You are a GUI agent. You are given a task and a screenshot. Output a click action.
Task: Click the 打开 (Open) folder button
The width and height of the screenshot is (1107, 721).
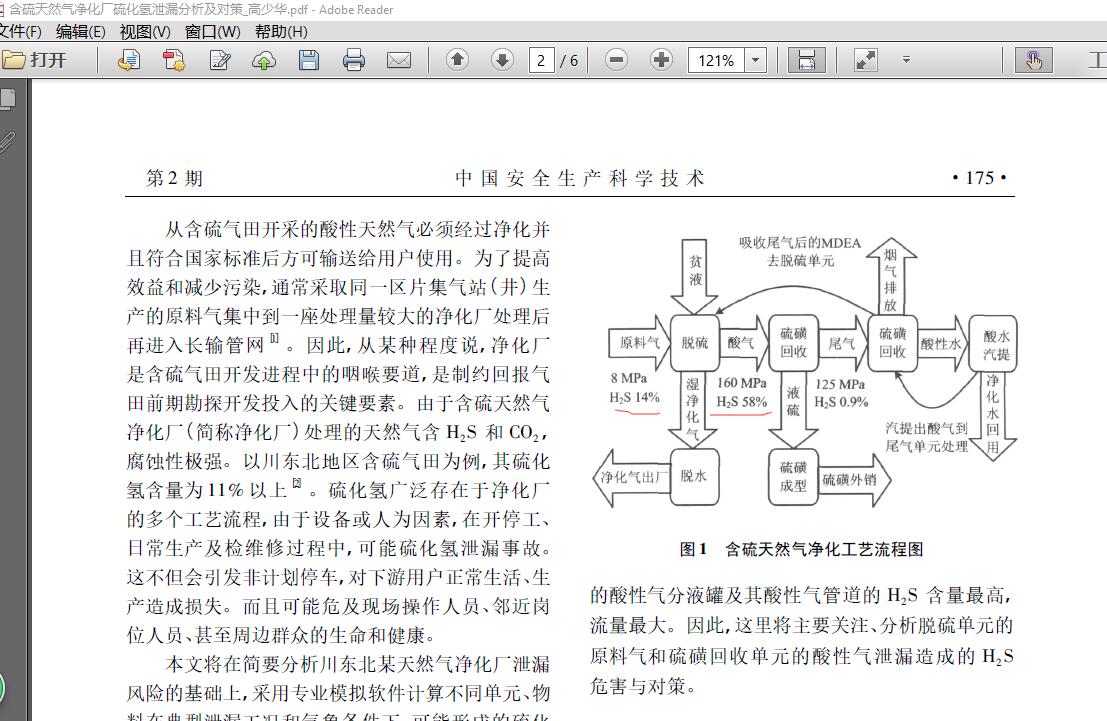34,60
